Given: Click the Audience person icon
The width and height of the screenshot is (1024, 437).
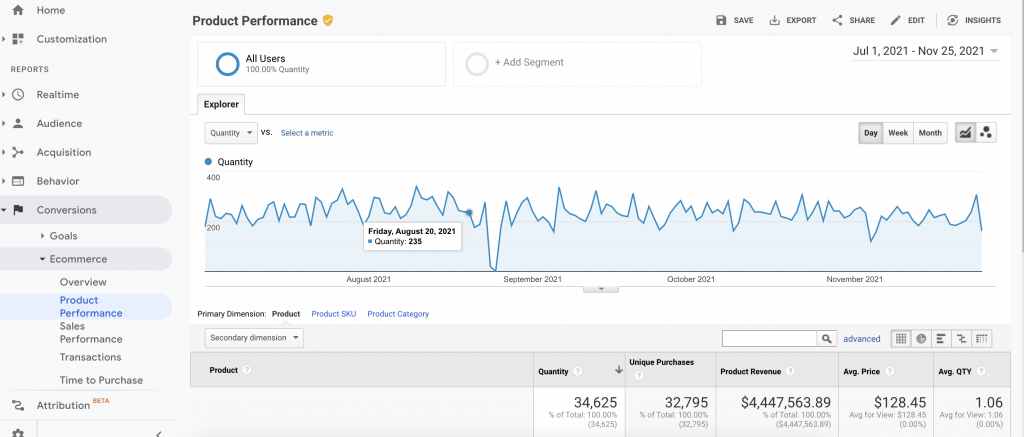Looking at the screenshot, I should [18, 123].
